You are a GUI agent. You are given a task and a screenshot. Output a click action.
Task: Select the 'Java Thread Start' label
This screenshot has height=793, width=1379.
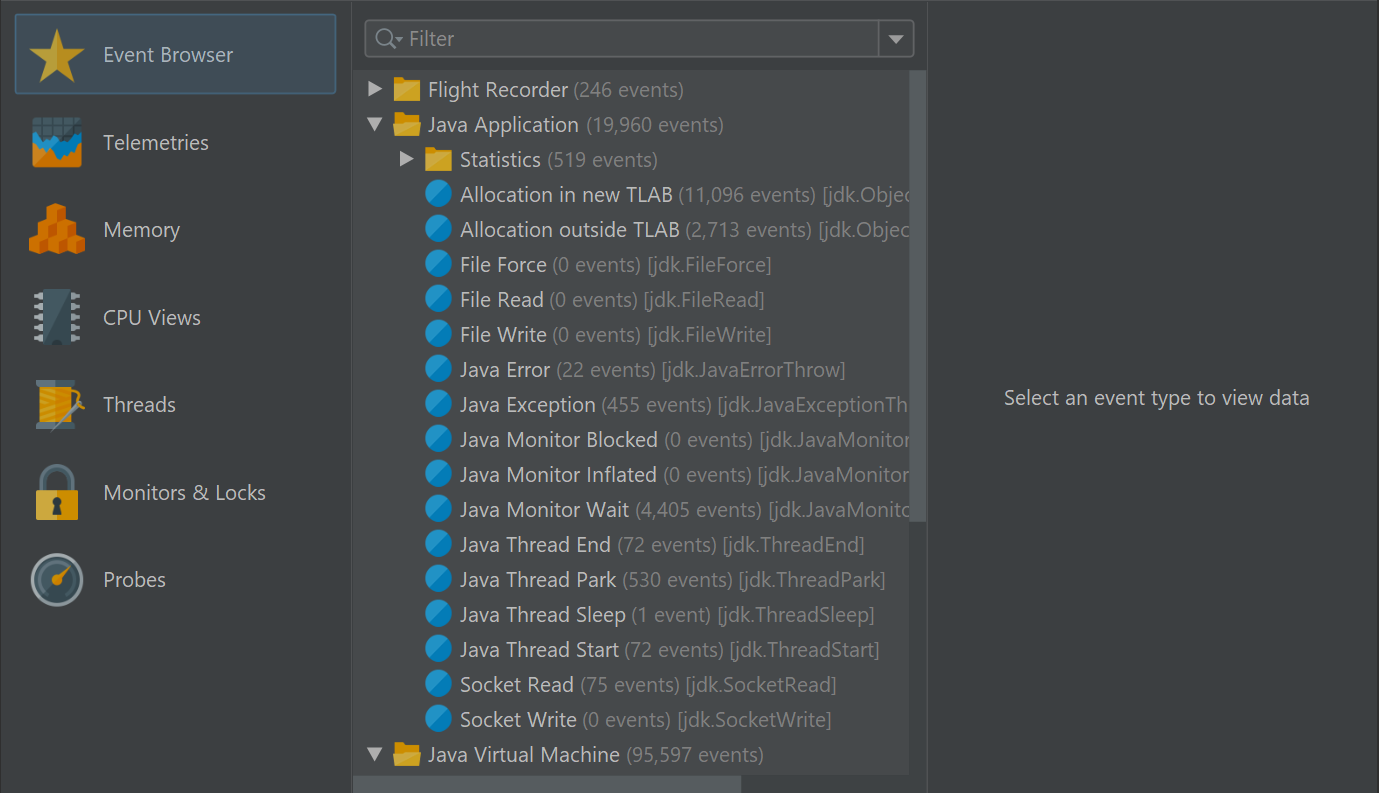pyautogui.click(x=539, y=650)
